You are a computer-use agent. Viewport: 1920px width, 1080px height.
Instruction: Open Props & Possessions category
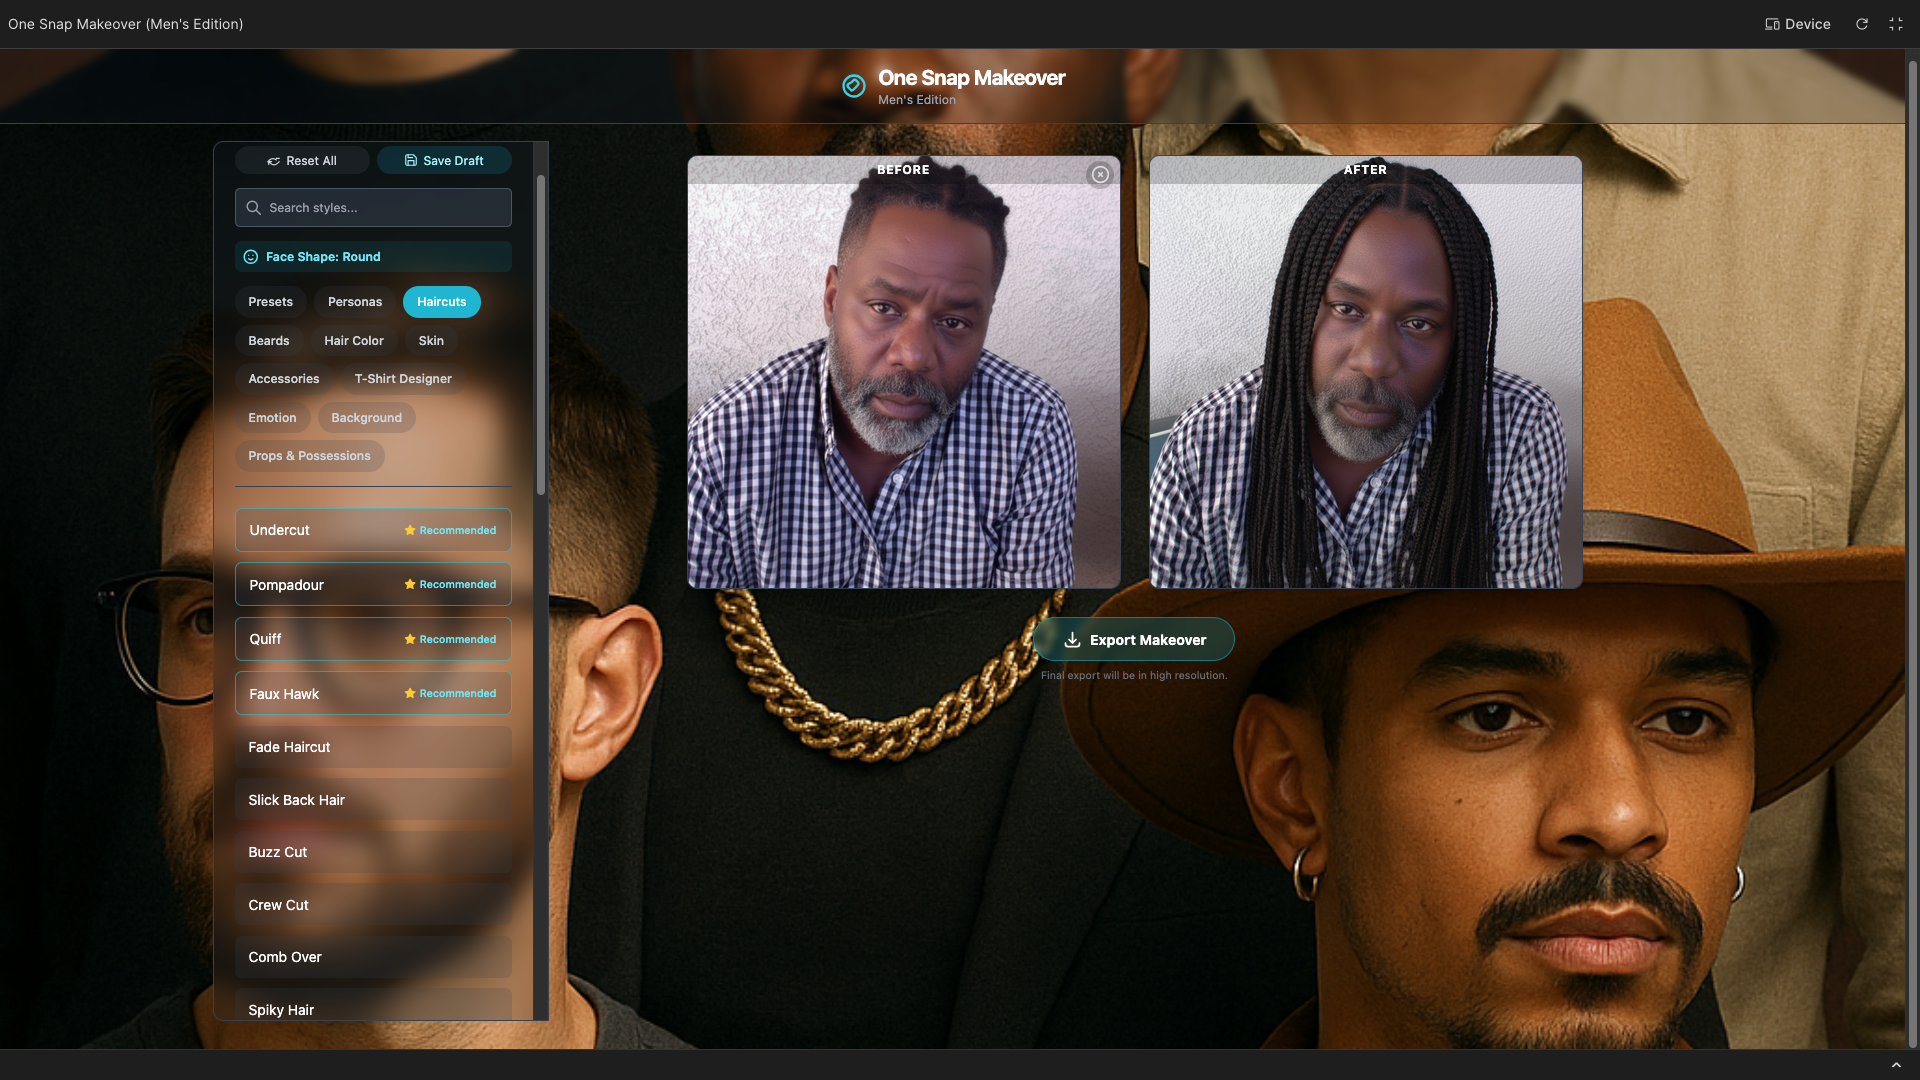(309, 456)
